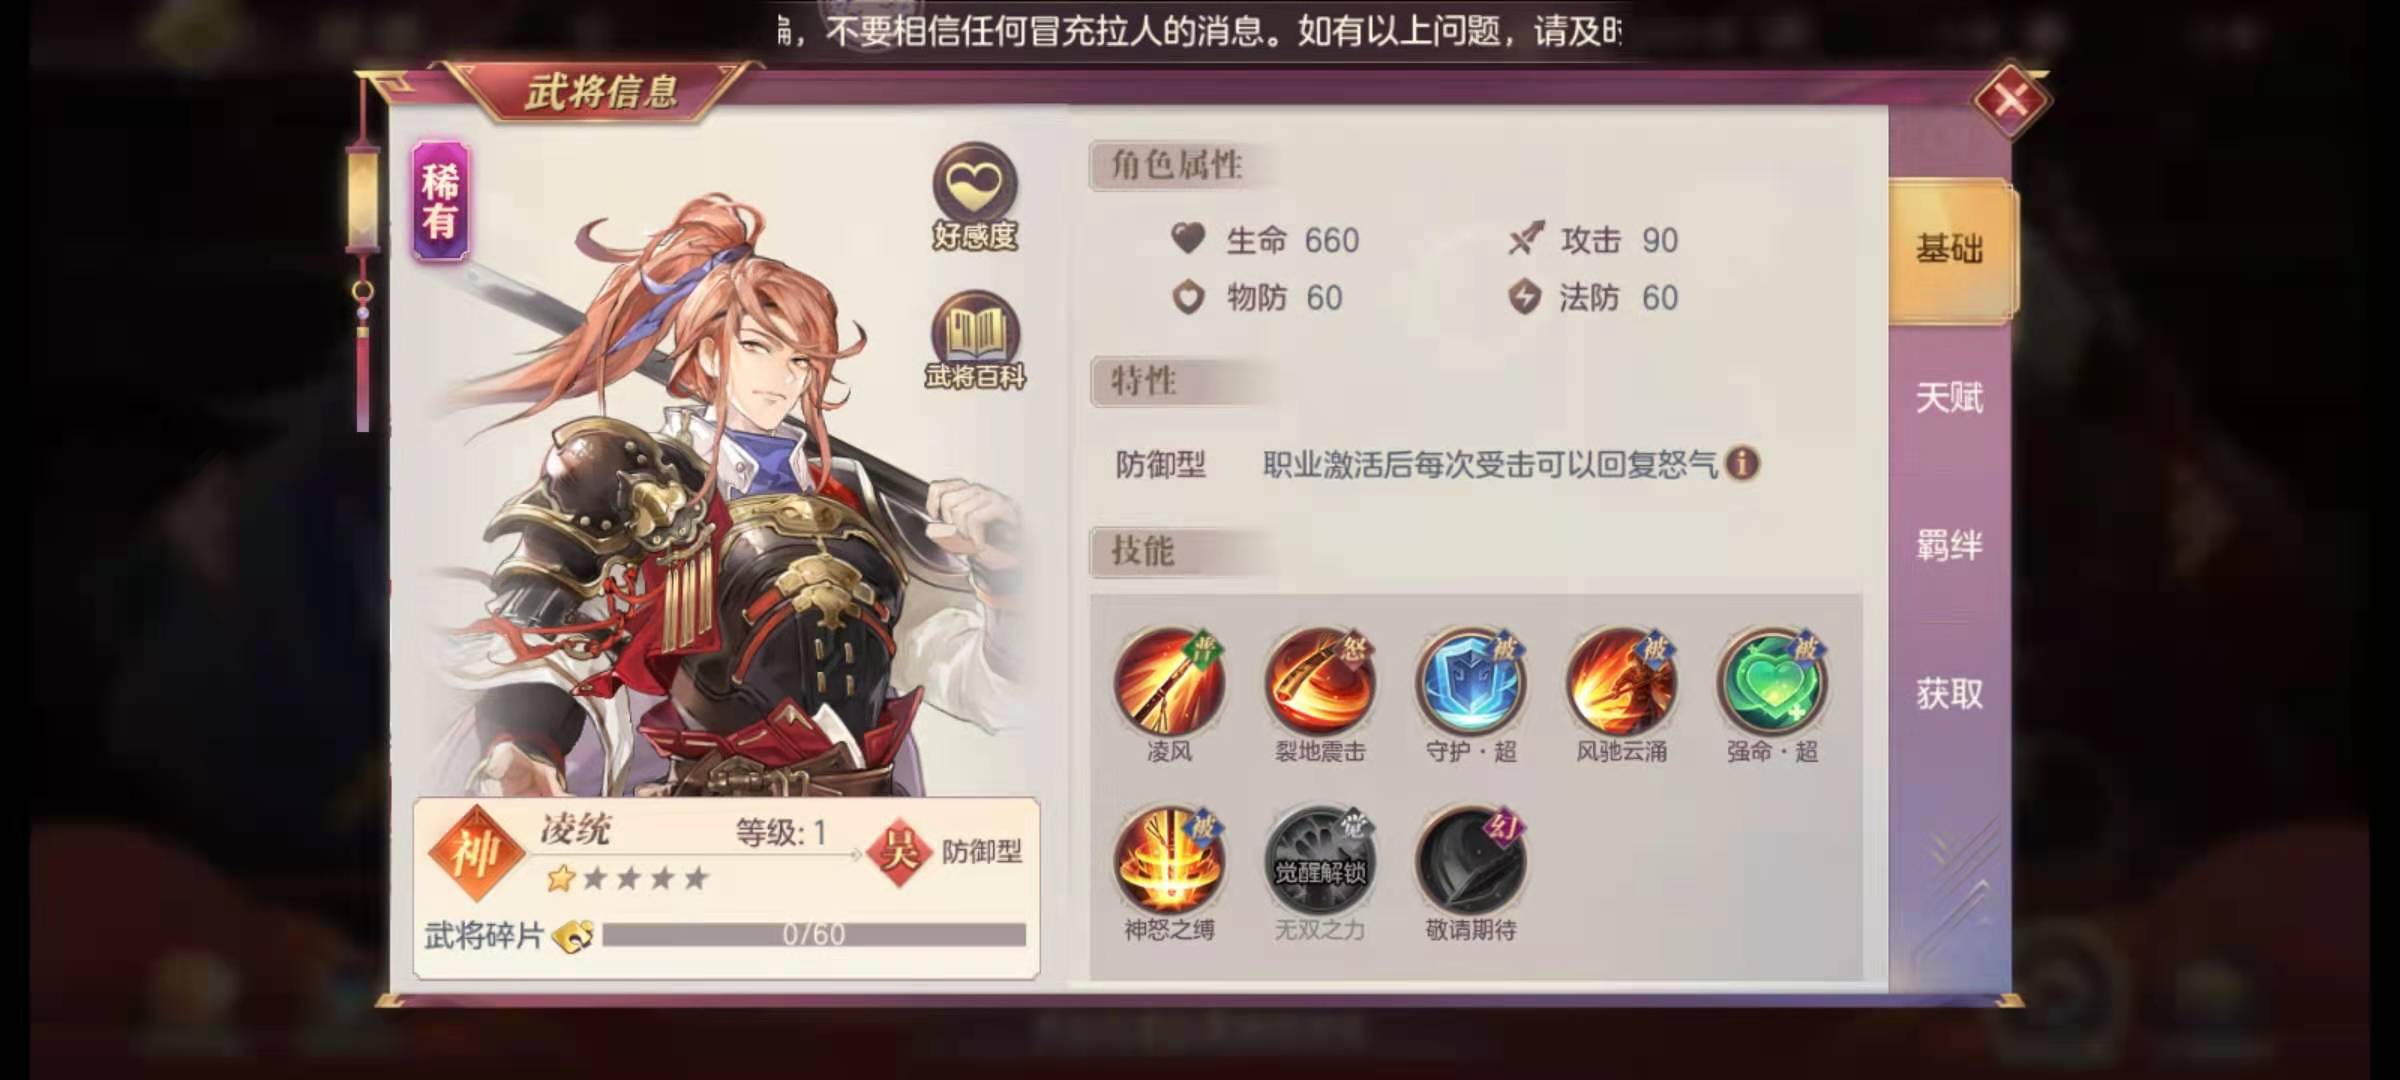Close the 武将信息 panel
This screenshot has height=1080, width=2400.
pyautogui.click(x=2011, y=100)
